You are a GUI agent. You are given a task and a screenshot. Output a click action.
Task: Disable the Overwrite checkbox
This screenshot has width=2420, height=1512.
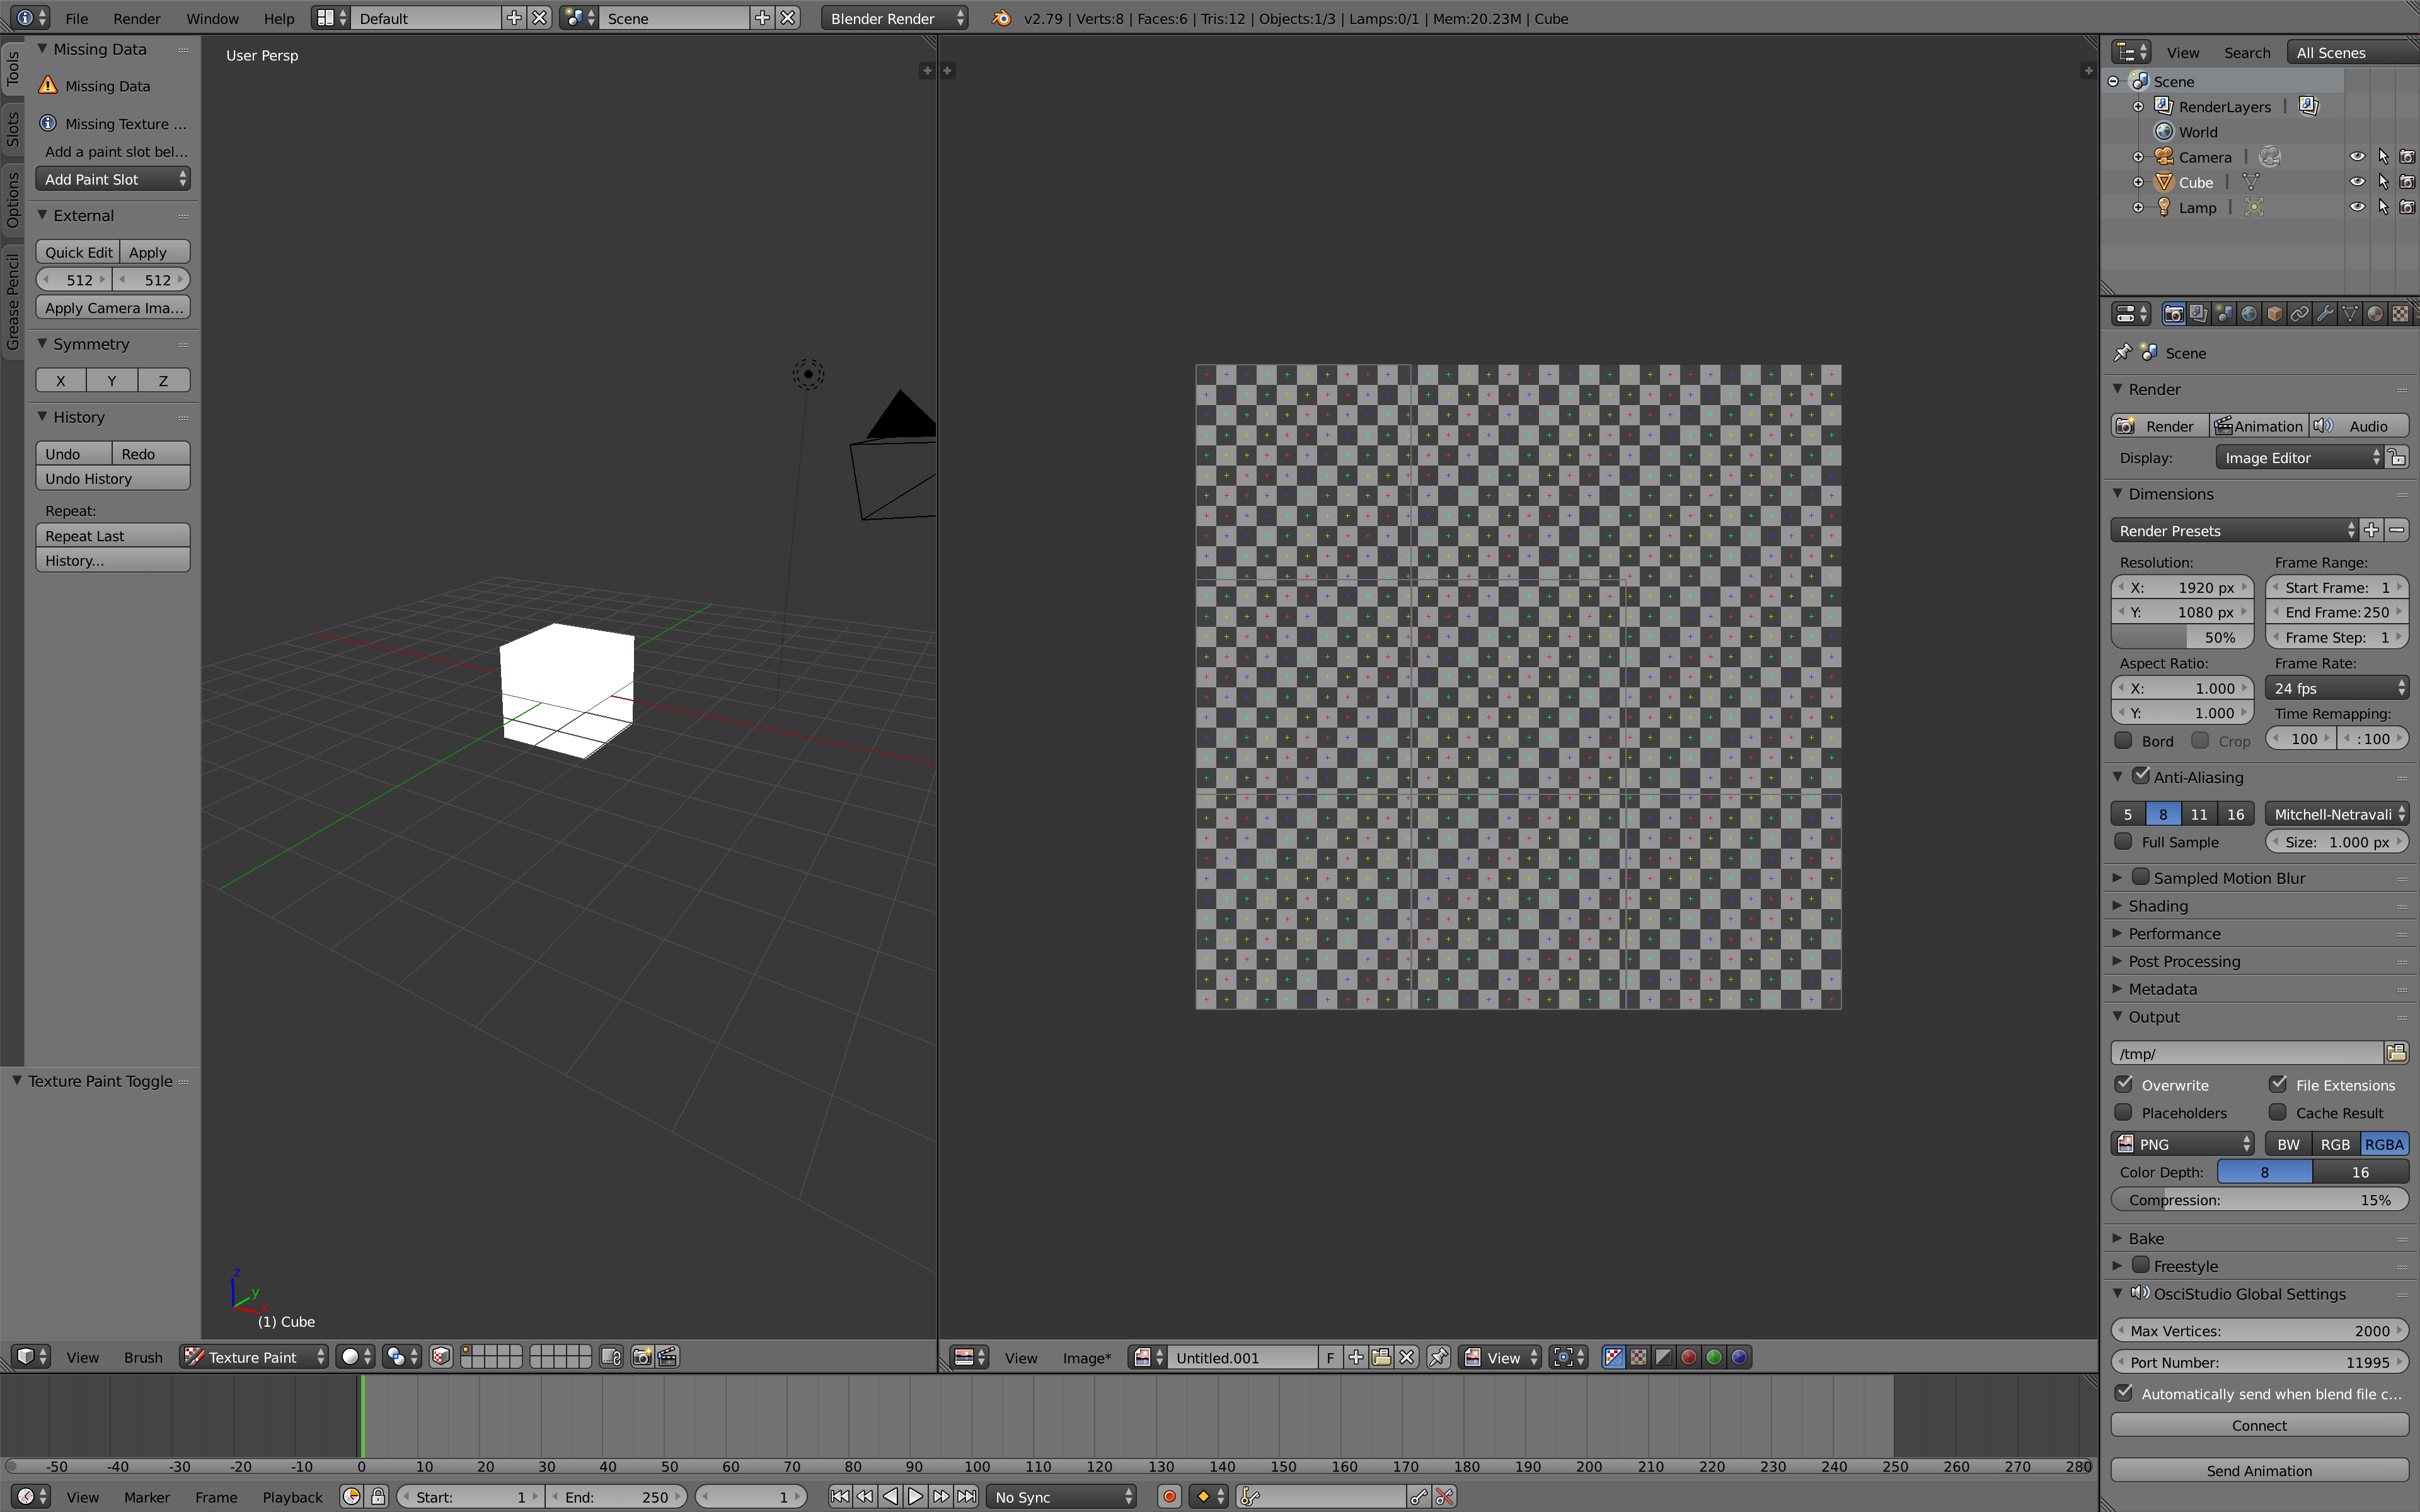click(2124, 1084)
